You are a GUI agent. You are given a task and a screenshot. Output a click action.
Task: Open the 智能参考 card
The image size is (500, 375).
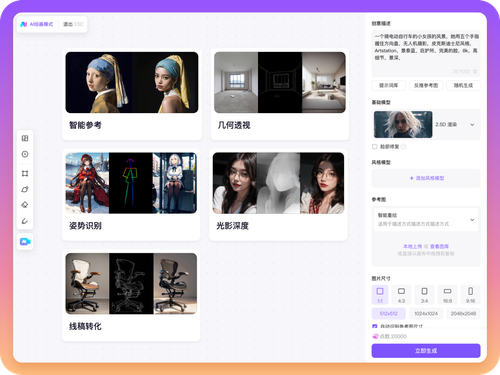pyautogui.click(x=132, y=94)
